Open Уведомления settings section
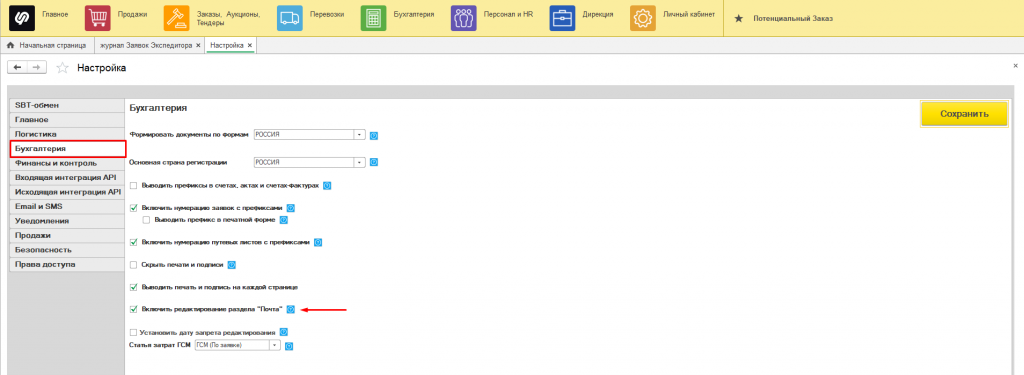The width and height of the screenshot is (1024, 375). point(66,221)
